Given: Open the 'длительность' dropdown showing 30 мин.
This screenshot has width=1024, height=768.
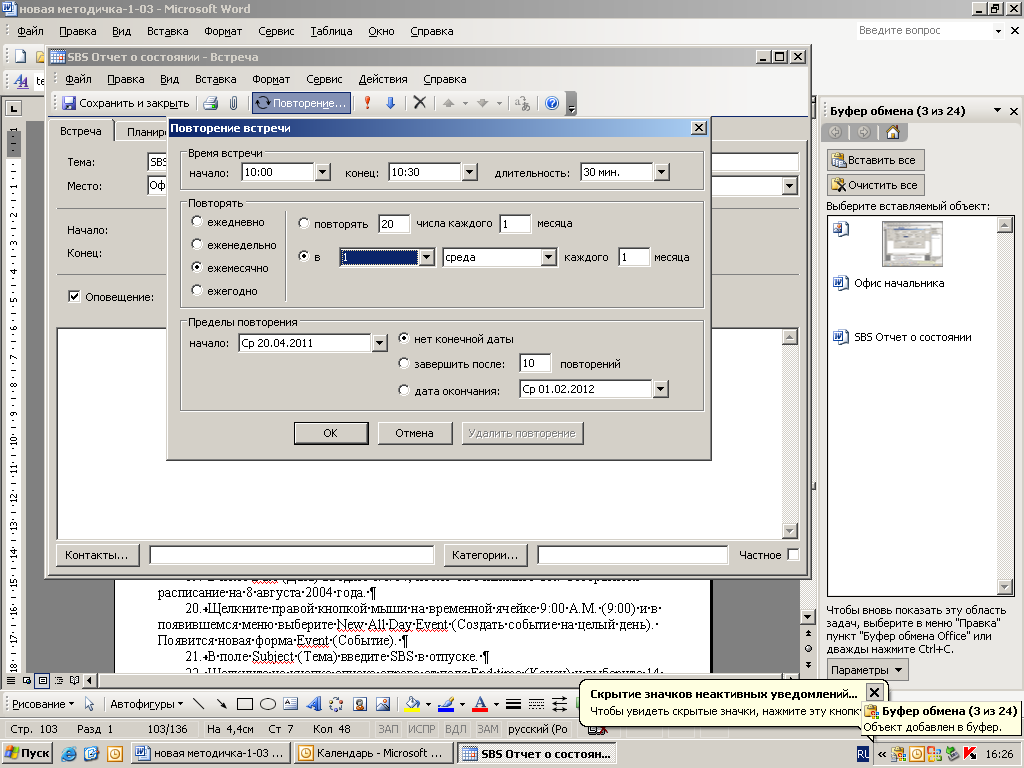Looking at the screenshot, I should pyautogui.click(x=662, y=172).
